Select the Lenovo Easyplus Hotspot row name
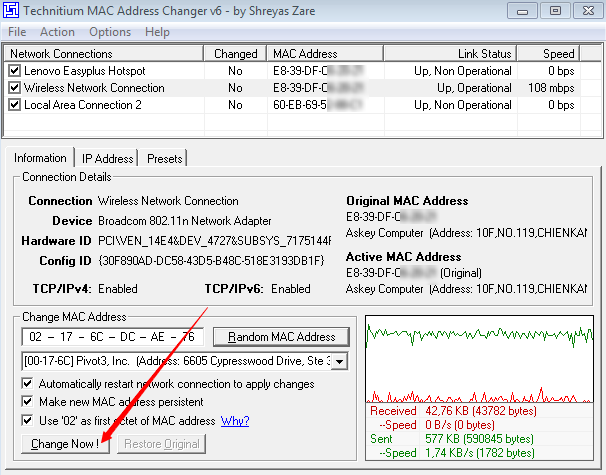The width and height of the screenshot is (606, 475). (85, 71)
